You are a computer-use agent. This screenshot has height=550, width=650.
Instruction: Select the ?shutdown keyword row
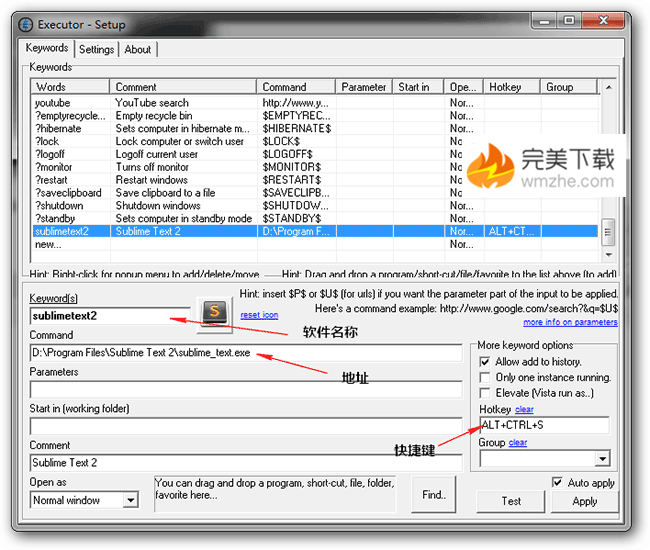[x=315, y=206]
